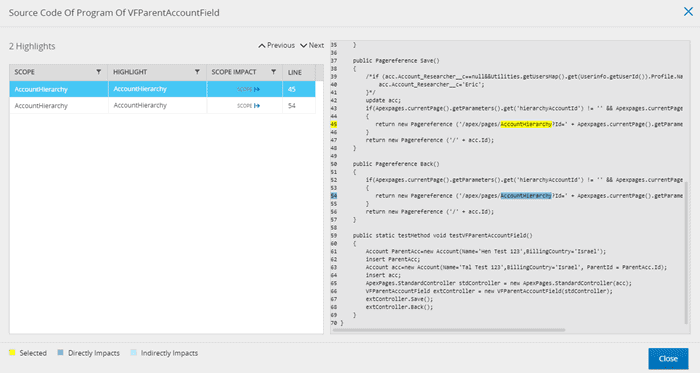Go to Previous highlight
This screenshot has width=700, height=373.
click(276, 46)
